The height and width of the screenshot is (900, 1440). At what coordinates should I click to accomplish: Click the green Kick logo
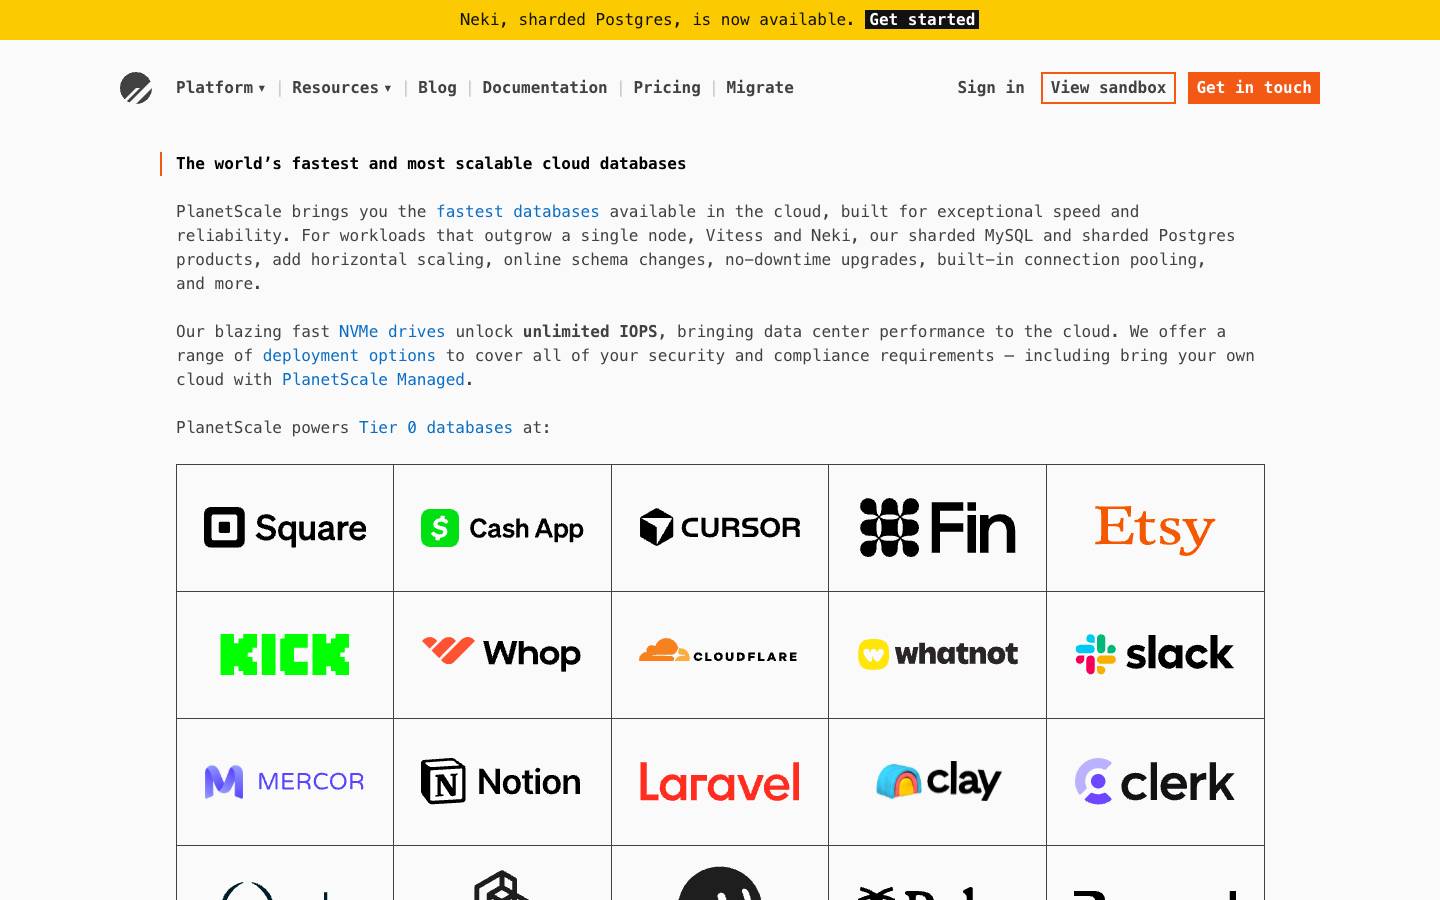285,655
